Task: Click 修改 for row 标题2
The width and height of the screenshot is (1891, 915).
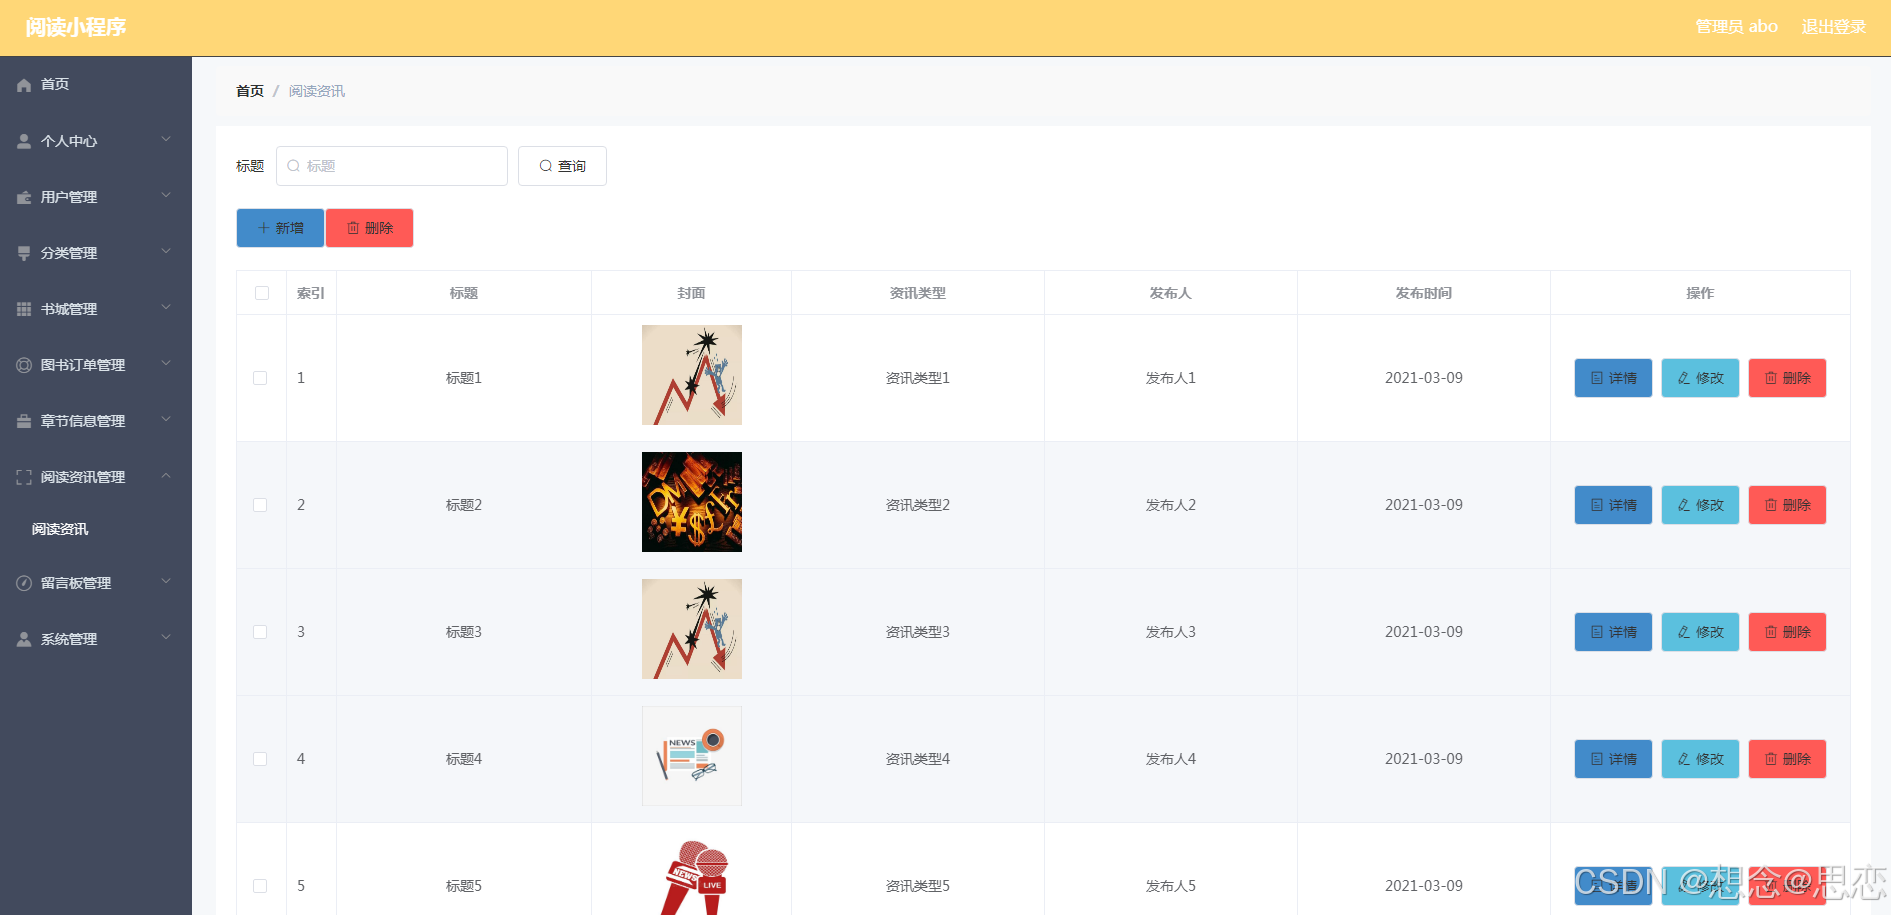Action: [x=1700, y=505]
